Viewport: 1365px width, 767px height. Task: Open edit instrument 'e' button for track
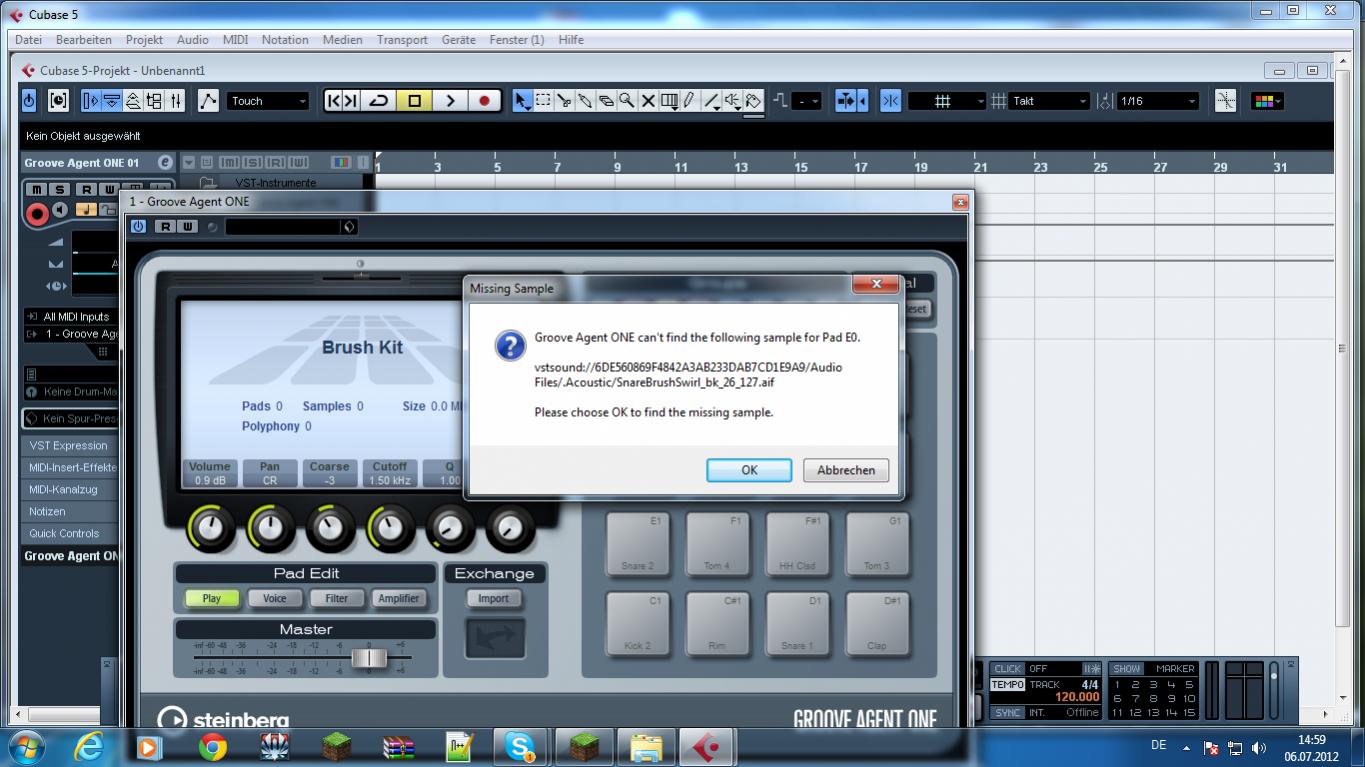point(165,163)
